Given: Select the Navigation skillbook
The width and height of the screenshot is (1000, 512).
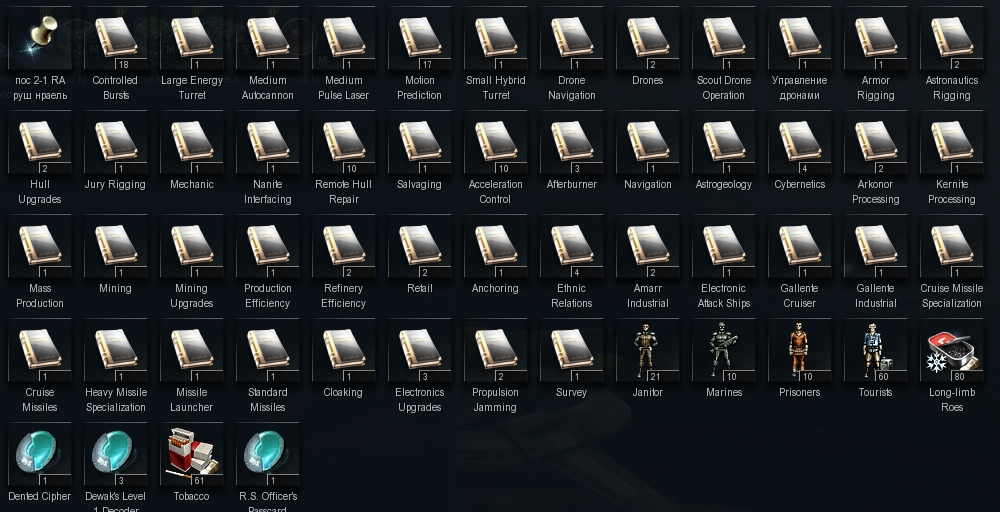Looking at the screenshot, I should [648, 142].
